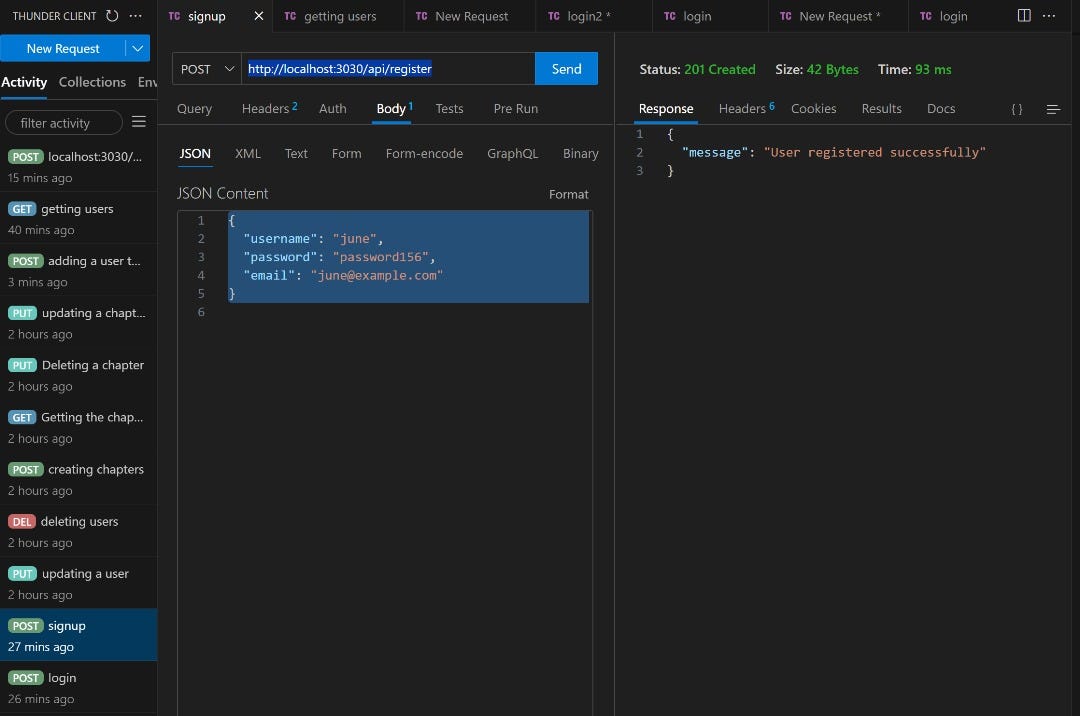The image size is (1080, 716).
Task: Open the editor group ellipsis menu
Action: (1051, 15)
